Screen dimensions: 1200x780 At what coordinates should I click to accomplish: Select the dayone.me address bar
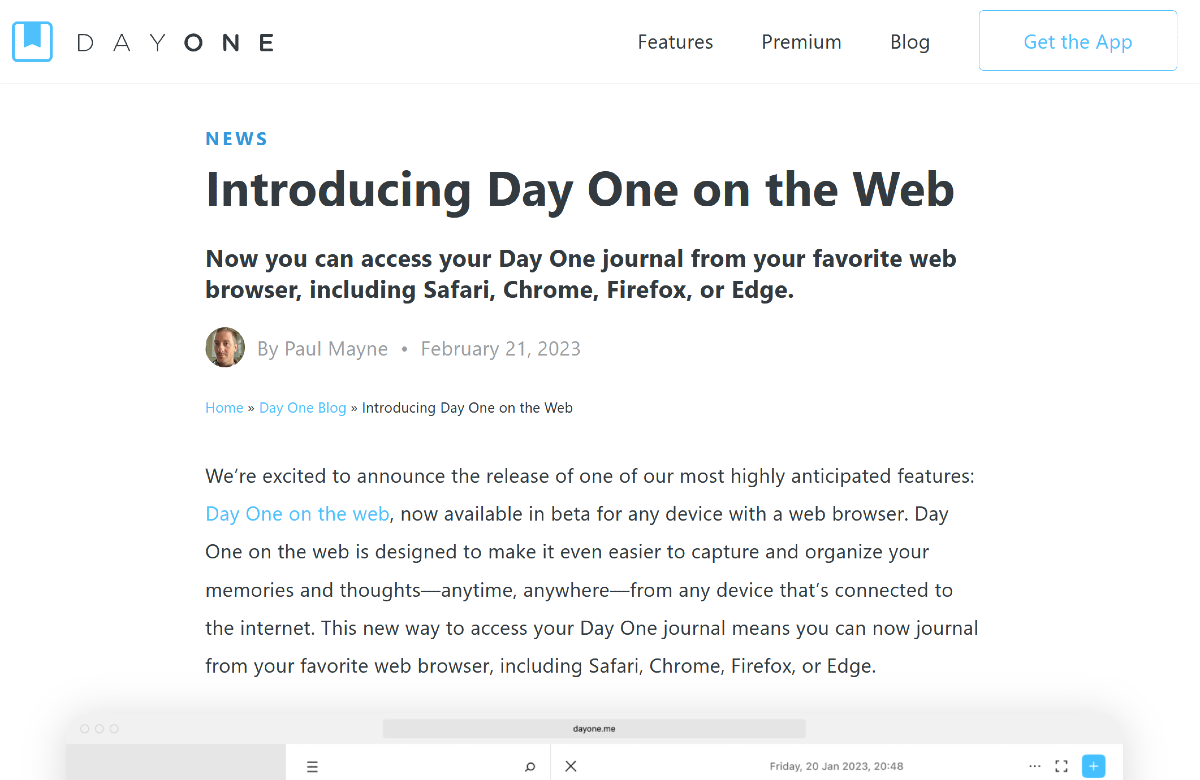click(594, 728)
